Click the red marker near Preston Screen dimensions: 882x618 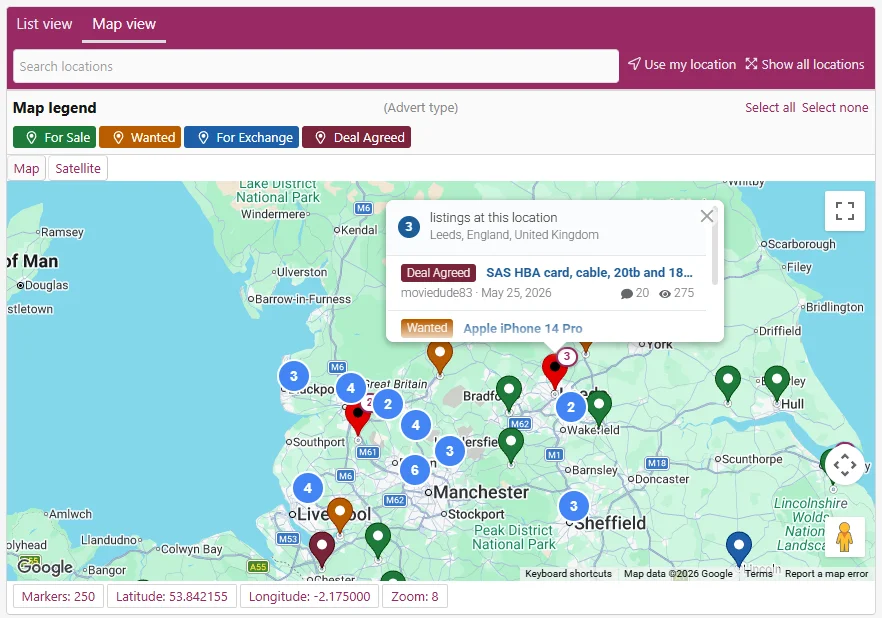click(x=358, y=418)
